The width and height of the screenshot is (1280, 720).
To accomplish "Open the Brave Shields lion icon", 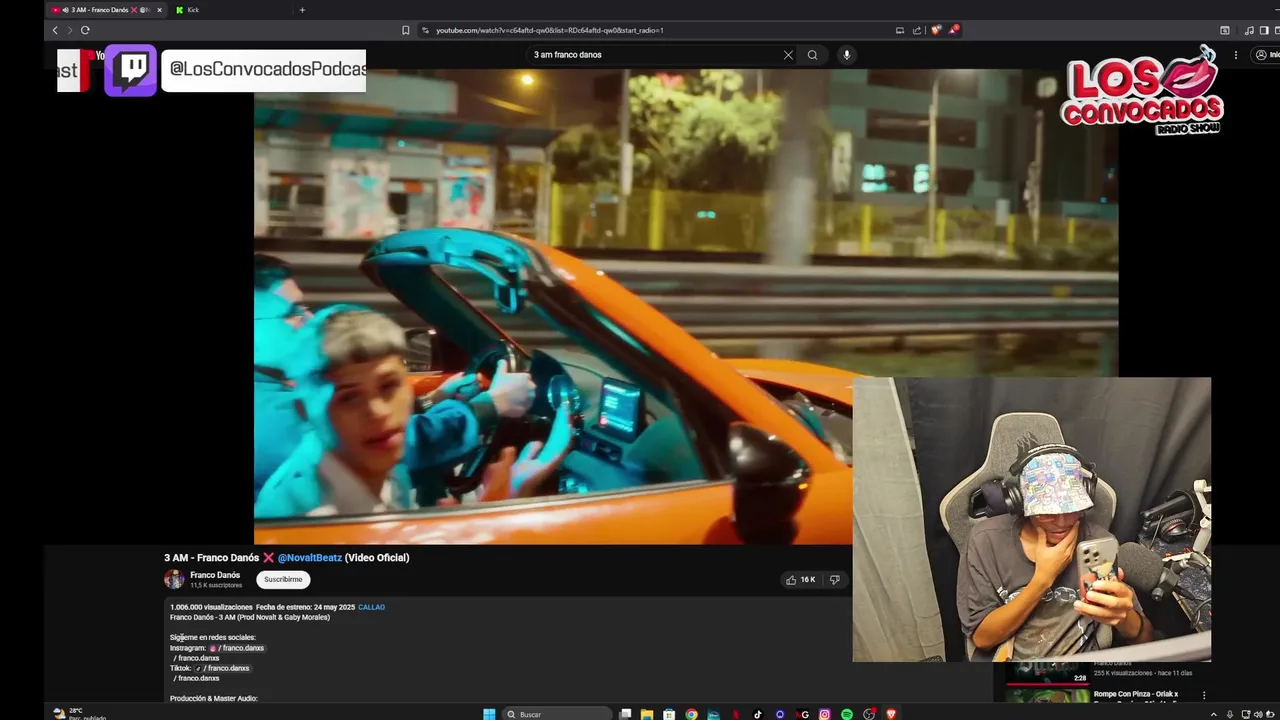I will [x=935, y=30].
